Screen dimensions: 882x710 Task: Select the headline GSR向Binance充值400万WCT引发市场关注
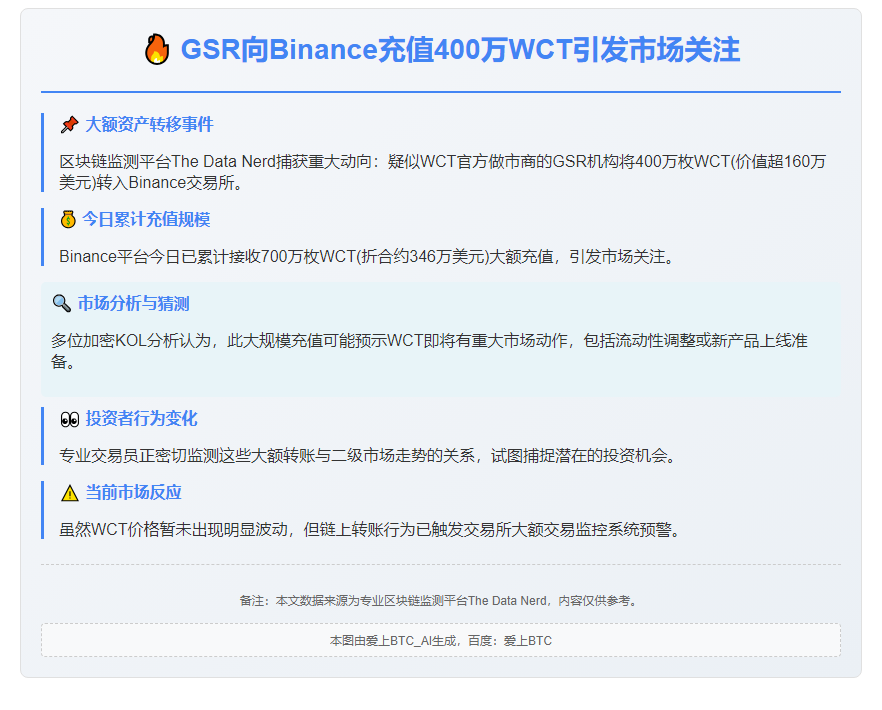point(460,50)
